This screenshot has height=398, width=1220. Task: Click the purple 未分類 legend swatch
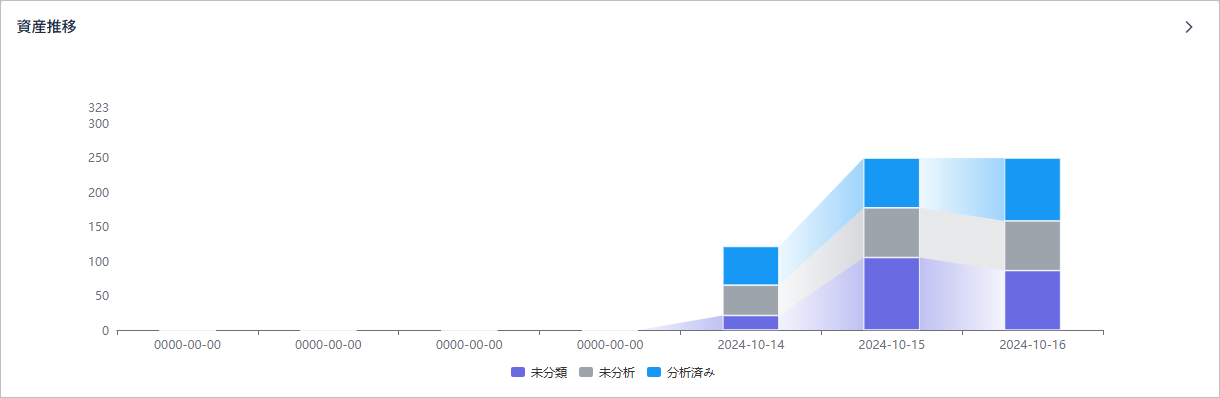coord(517,372)
